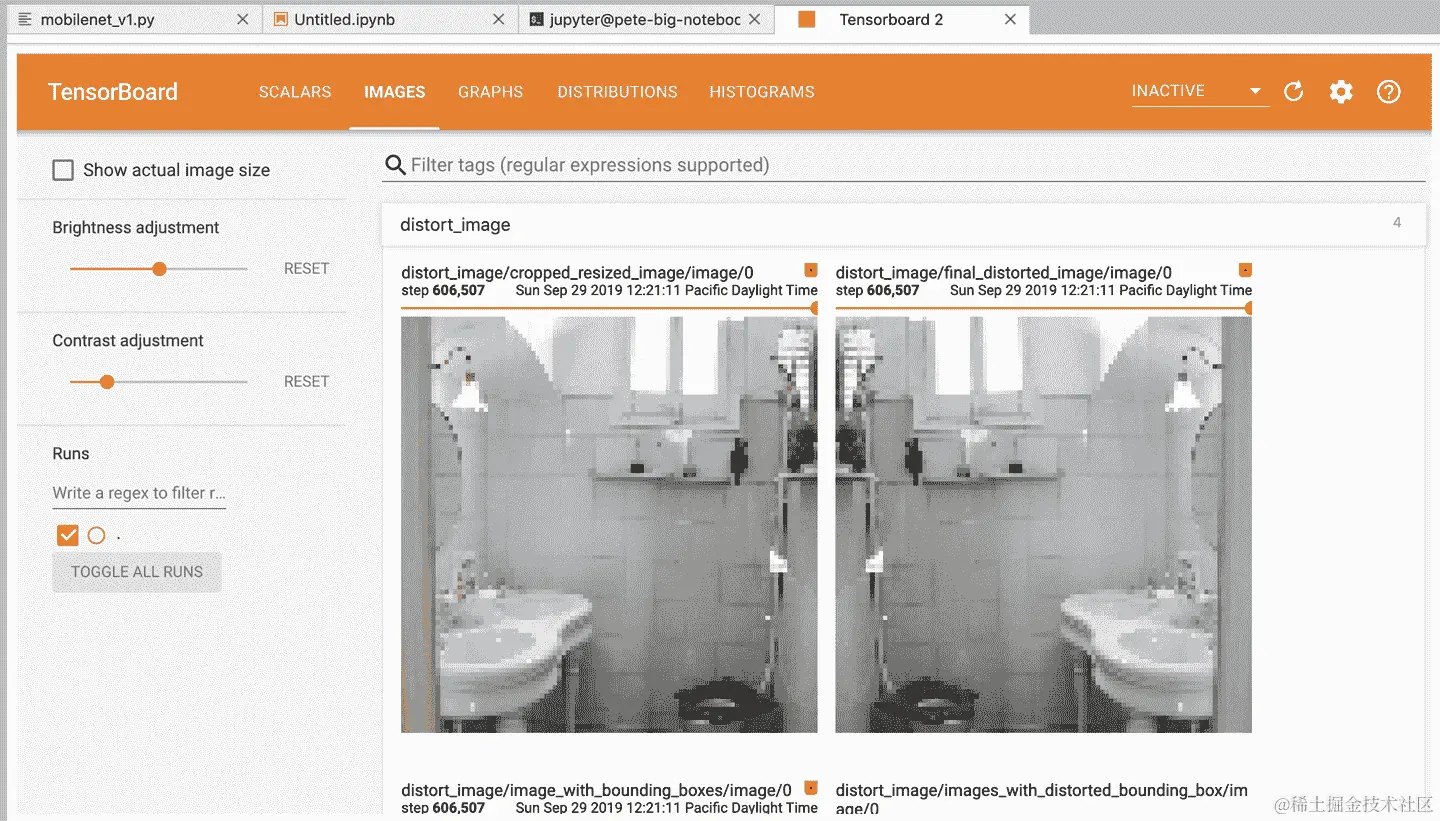Switch to jupyter@pete-big-notebook terminal tab
1440x821 pixels.
[x=645, y=19]
